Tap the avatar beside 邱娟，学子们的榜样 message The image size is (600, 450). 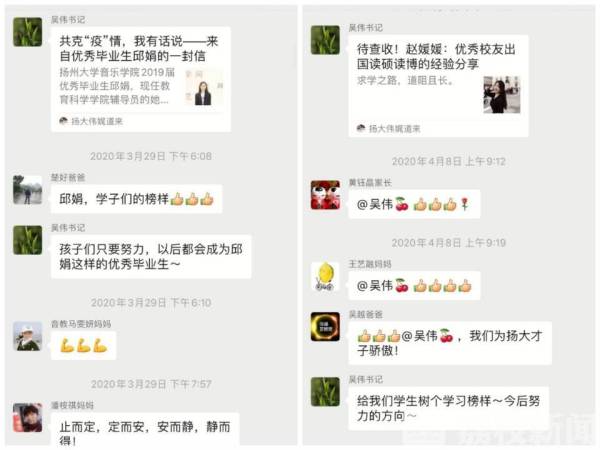(28, 190)
